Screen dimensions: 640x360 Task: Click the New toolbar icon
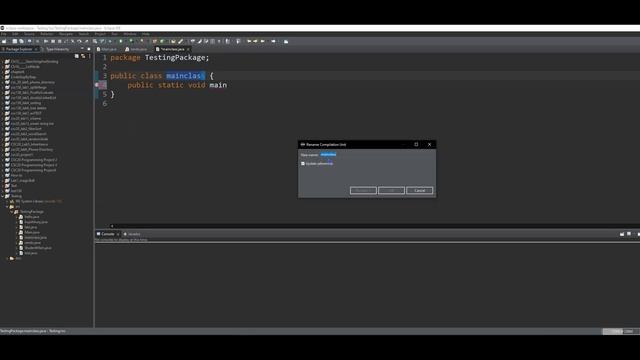click(x=4, y=41)
